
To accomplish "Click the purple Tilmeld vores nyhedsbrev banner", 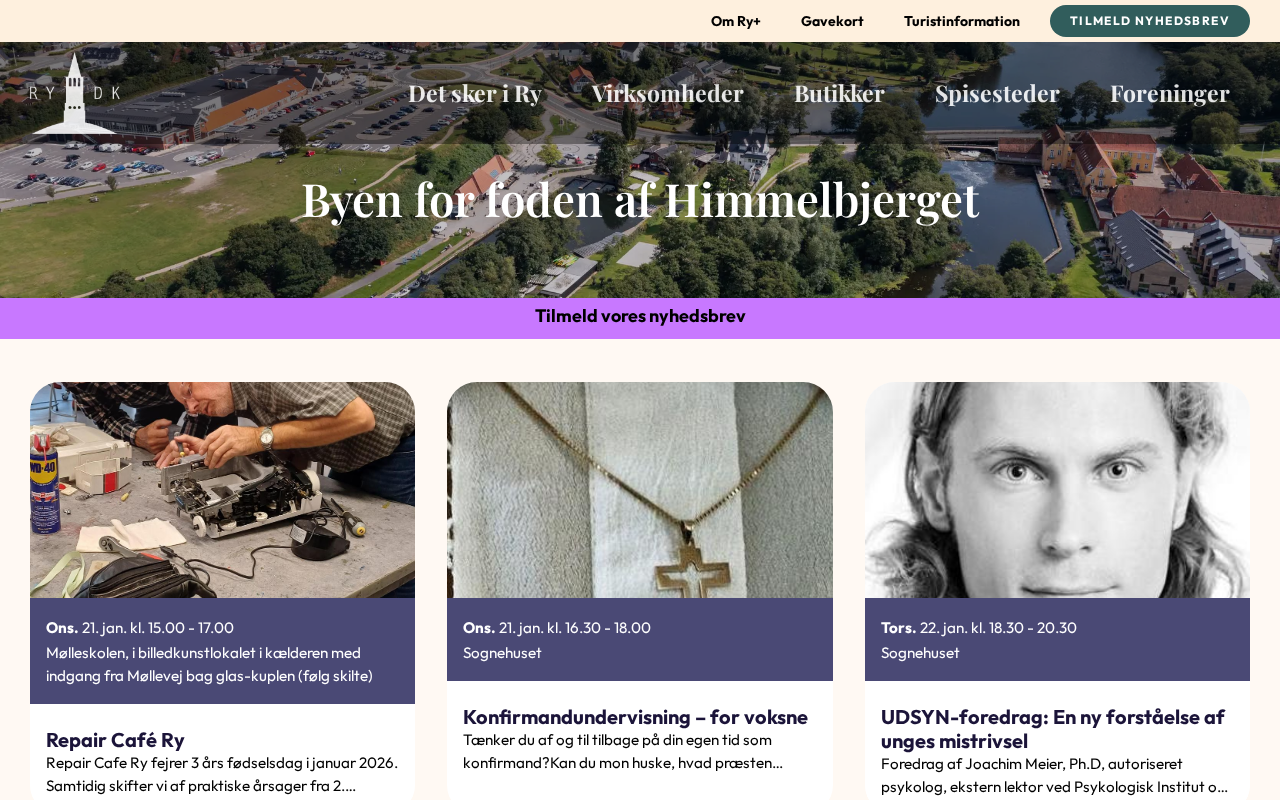I will pos(640,318).
